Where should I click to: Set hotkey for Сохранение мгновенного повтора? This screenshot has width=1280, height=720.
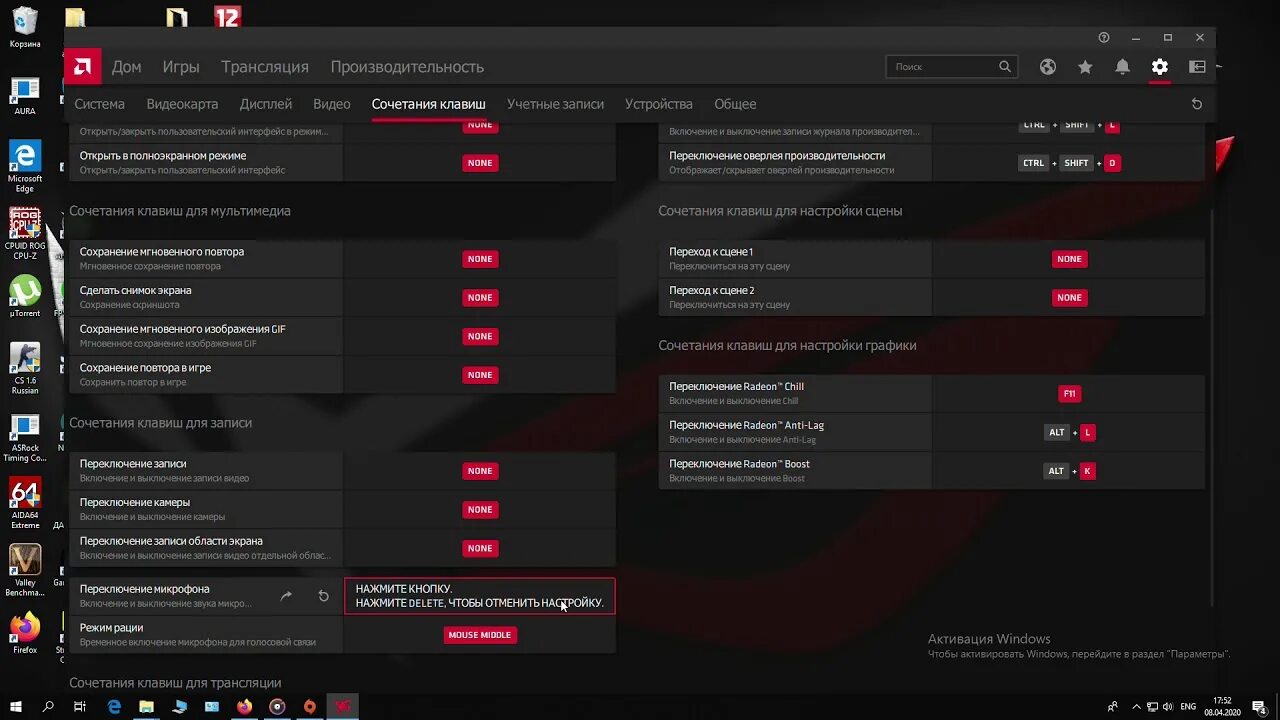(480, 259)
